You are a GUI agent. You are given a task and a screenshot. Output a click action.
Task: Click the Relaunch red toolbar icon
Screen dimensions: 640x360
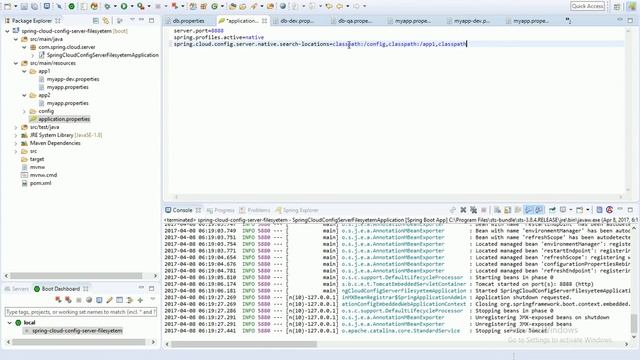(x=175, y=6)
